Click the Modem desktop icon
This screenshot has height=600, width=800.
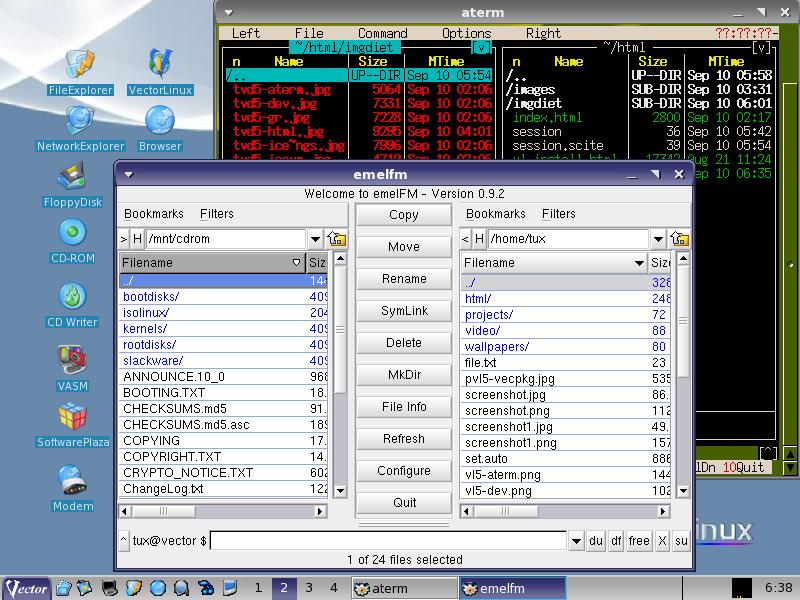72,481
